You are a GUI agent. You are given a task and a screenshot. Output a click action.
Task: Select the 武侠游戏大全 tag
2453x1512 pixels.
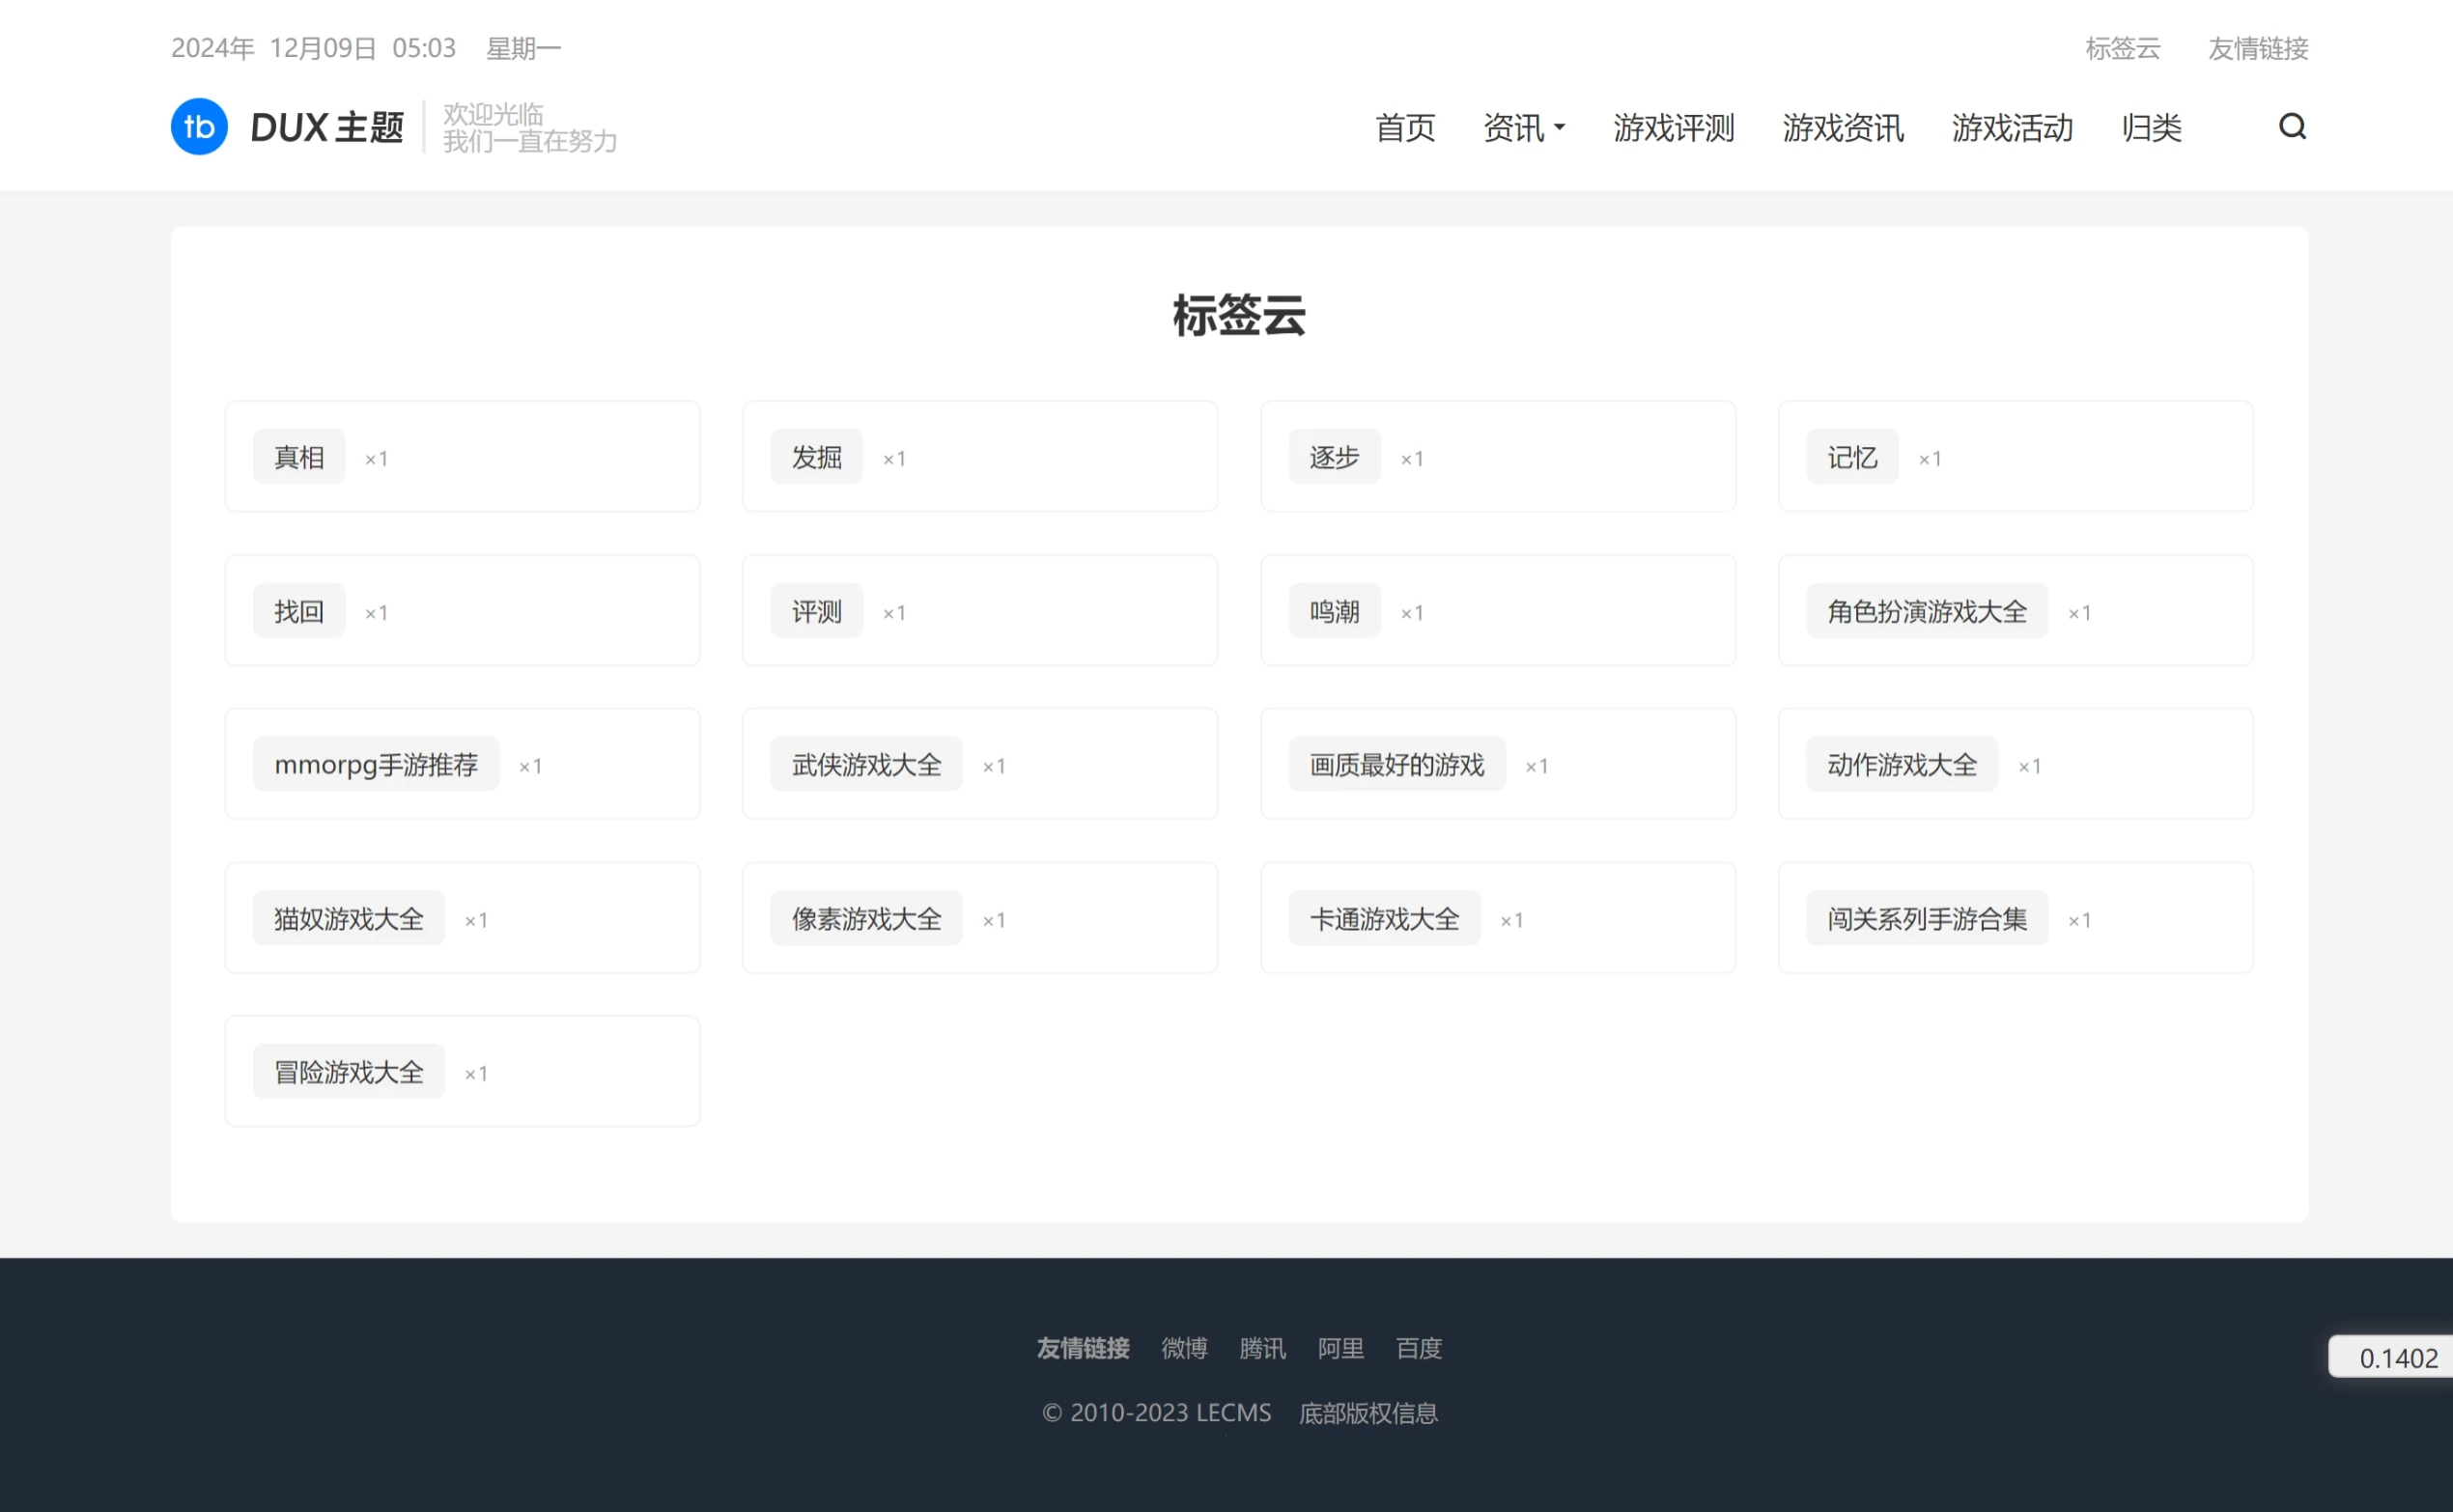click(864, 764)
